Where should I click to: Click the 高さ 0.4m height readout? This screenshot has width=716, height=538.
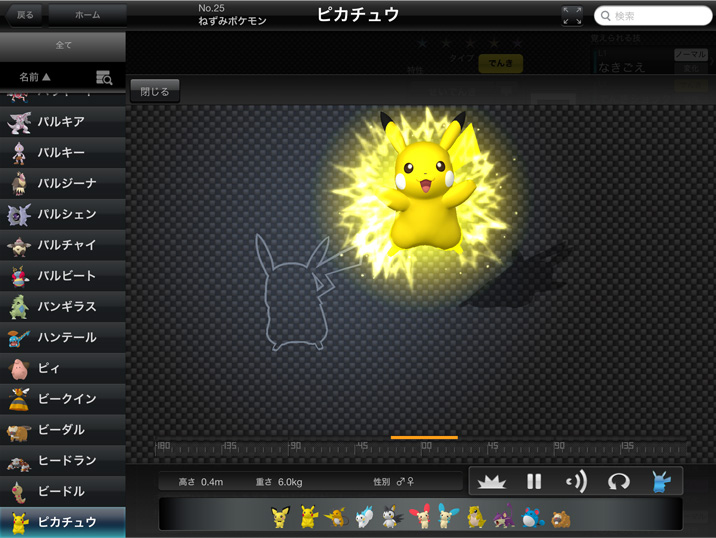[201, 482]
